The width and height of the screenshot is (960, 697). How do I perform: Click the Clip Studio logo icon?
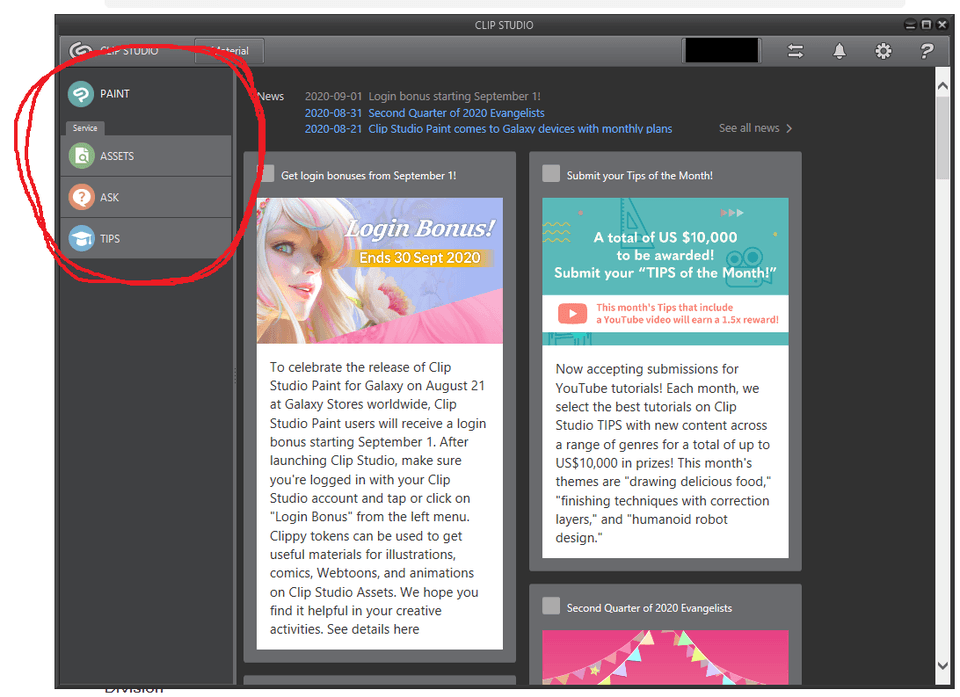[80, 50]
